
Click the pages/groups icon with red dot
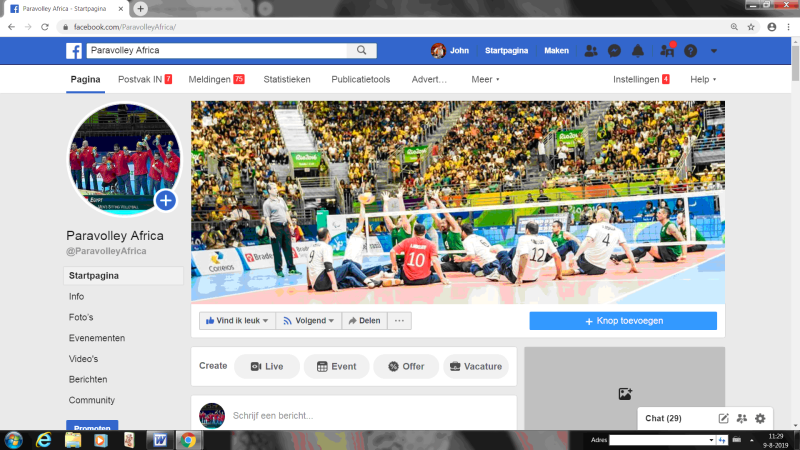pos(667,50)
